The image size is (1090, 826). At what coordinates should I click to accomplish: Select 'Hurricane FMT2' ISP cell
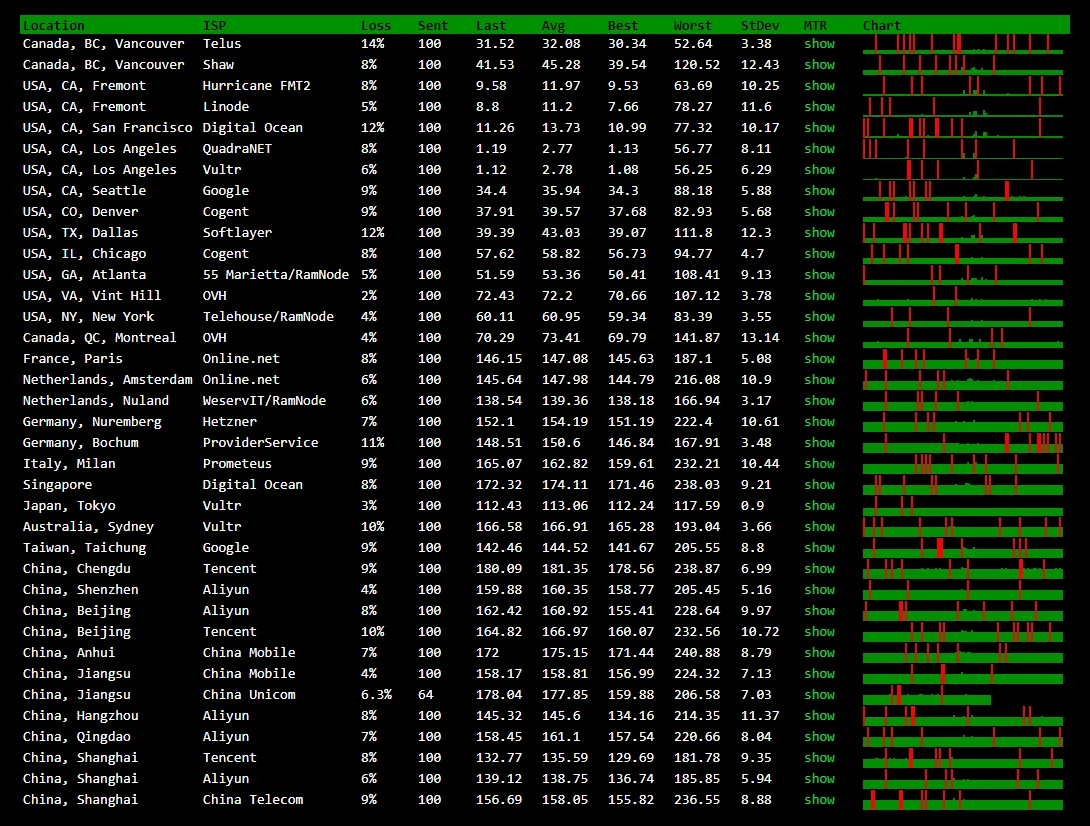257,86
